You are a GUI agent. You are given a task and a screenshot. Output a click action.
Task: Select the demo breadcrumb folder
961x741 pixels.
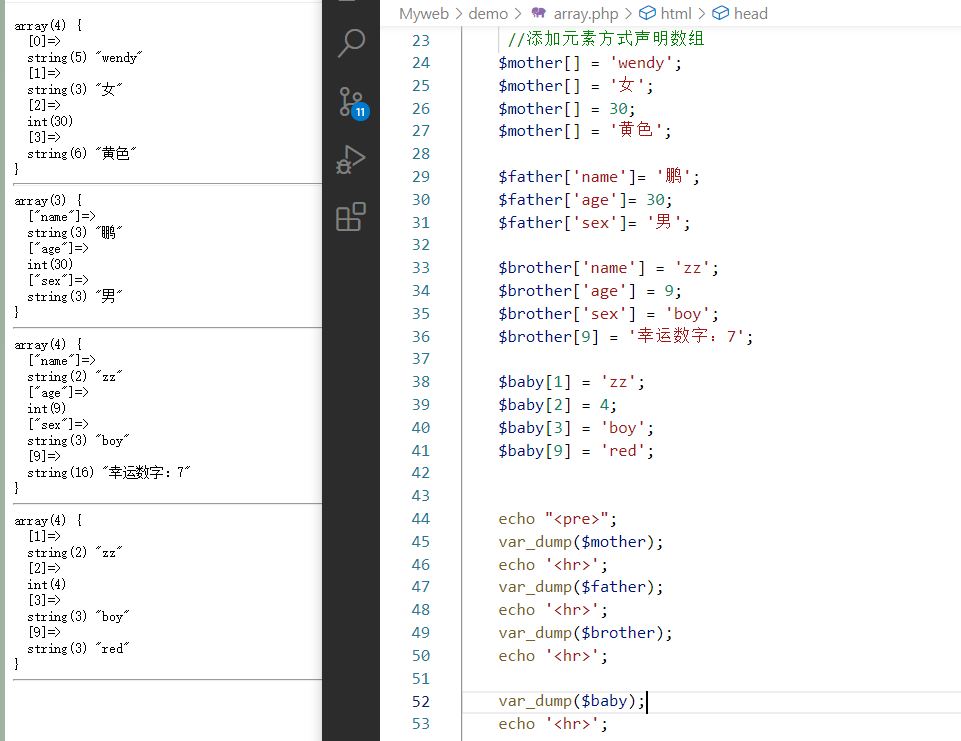(488, 13)
